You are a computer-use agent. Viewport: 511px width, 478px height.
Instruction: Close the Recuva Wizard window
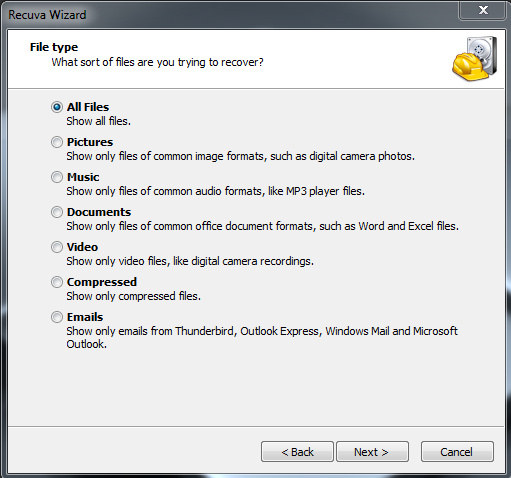pyautogui.click(x=483, y=11)
